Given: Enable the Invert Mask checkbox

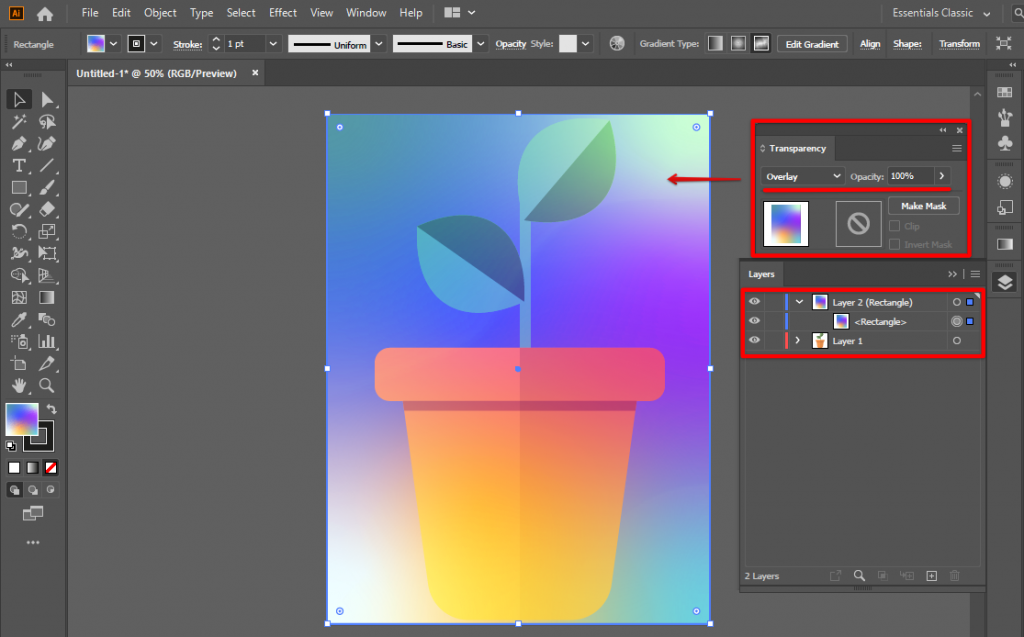Looking at the screenshot, I should click(x=895, y=244).
